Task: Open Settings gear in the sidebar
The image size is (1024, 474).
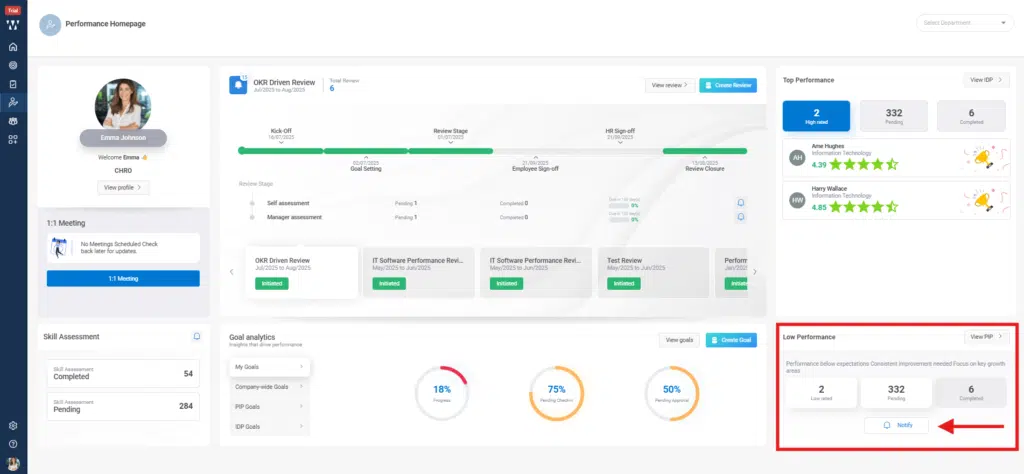Action: (x=13, y=426)
